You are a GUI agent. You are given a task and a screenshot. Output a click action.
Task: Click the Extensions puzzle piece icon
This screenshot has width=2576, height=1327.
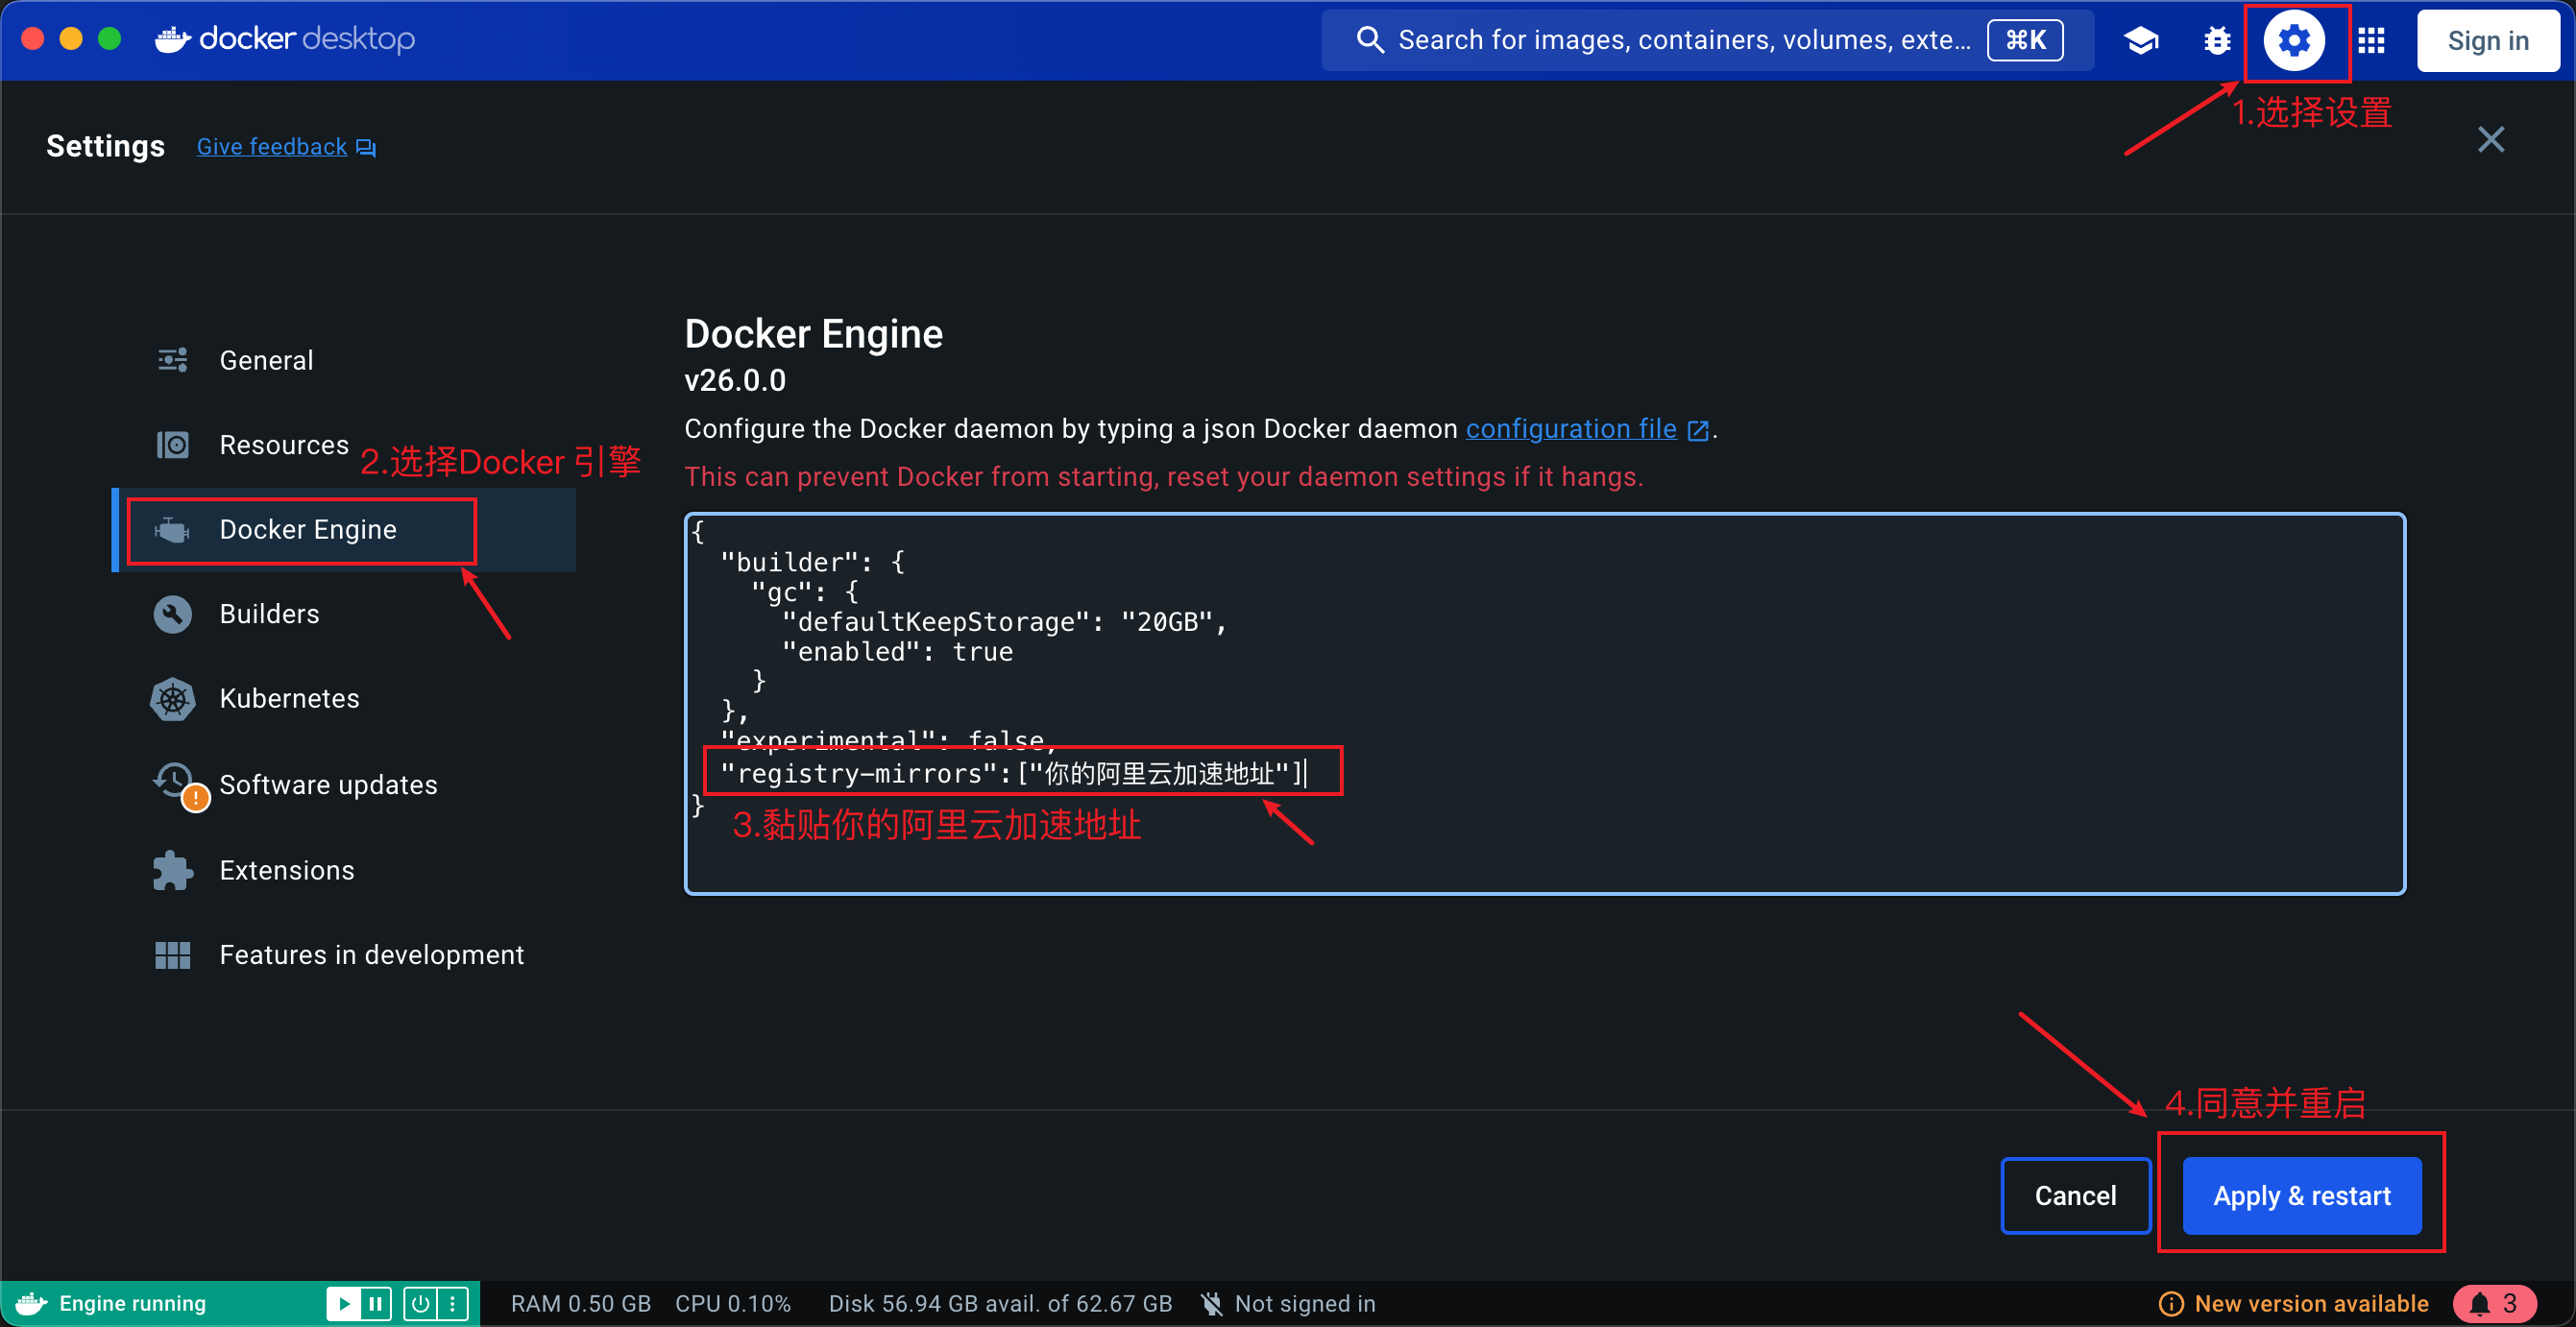click(x=173, y=870)
